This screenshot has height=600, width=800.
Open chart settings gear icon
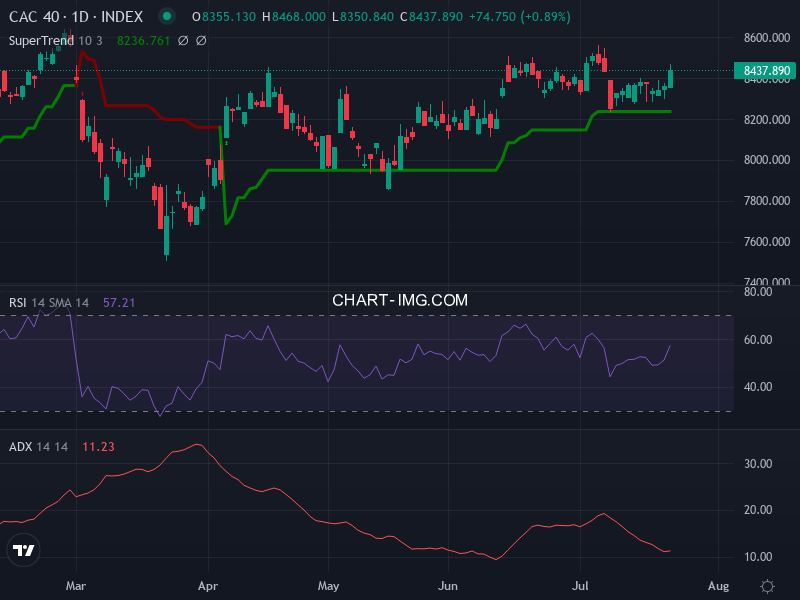[767, 586]
